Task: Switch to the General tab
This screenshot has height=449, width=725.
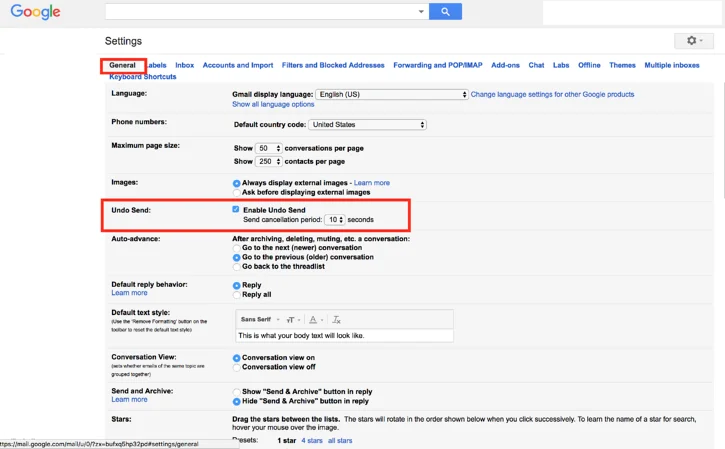Action: click(x=123, y=65)
